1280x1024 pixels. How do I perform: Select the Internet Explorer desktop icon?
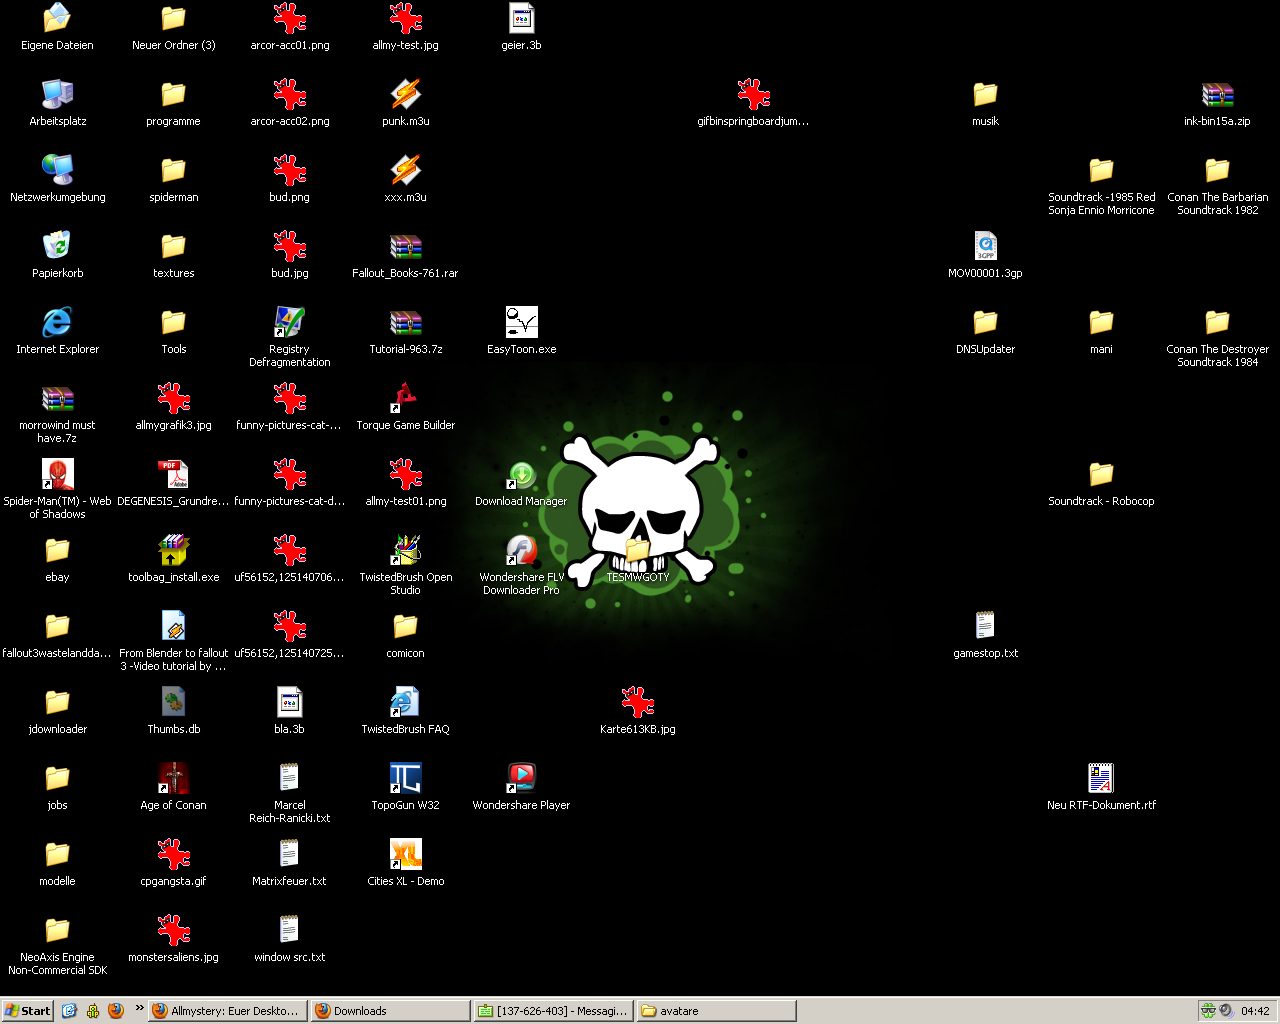pyautogui.click(x=57, y=322)
